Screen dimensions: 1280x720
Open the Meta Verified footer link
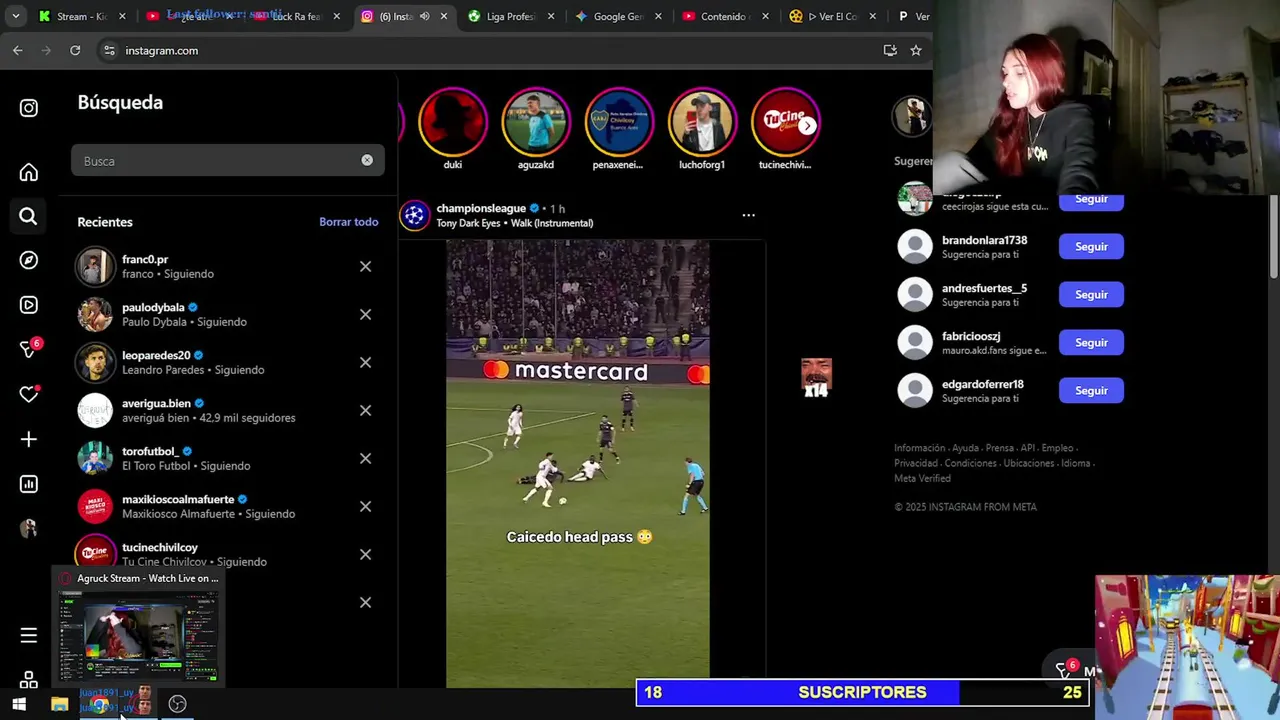click(922, 478)
